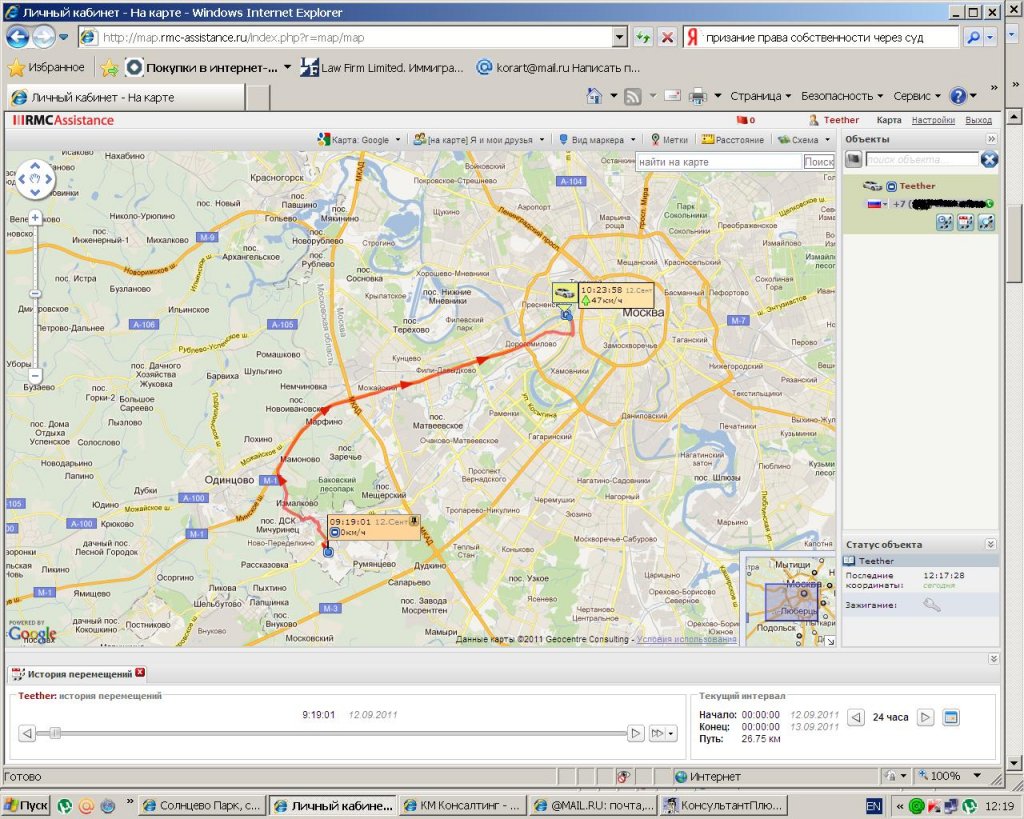Click the history timeline slider handle
Viewport: 1024px width, 819px height.
coord(56,733)
